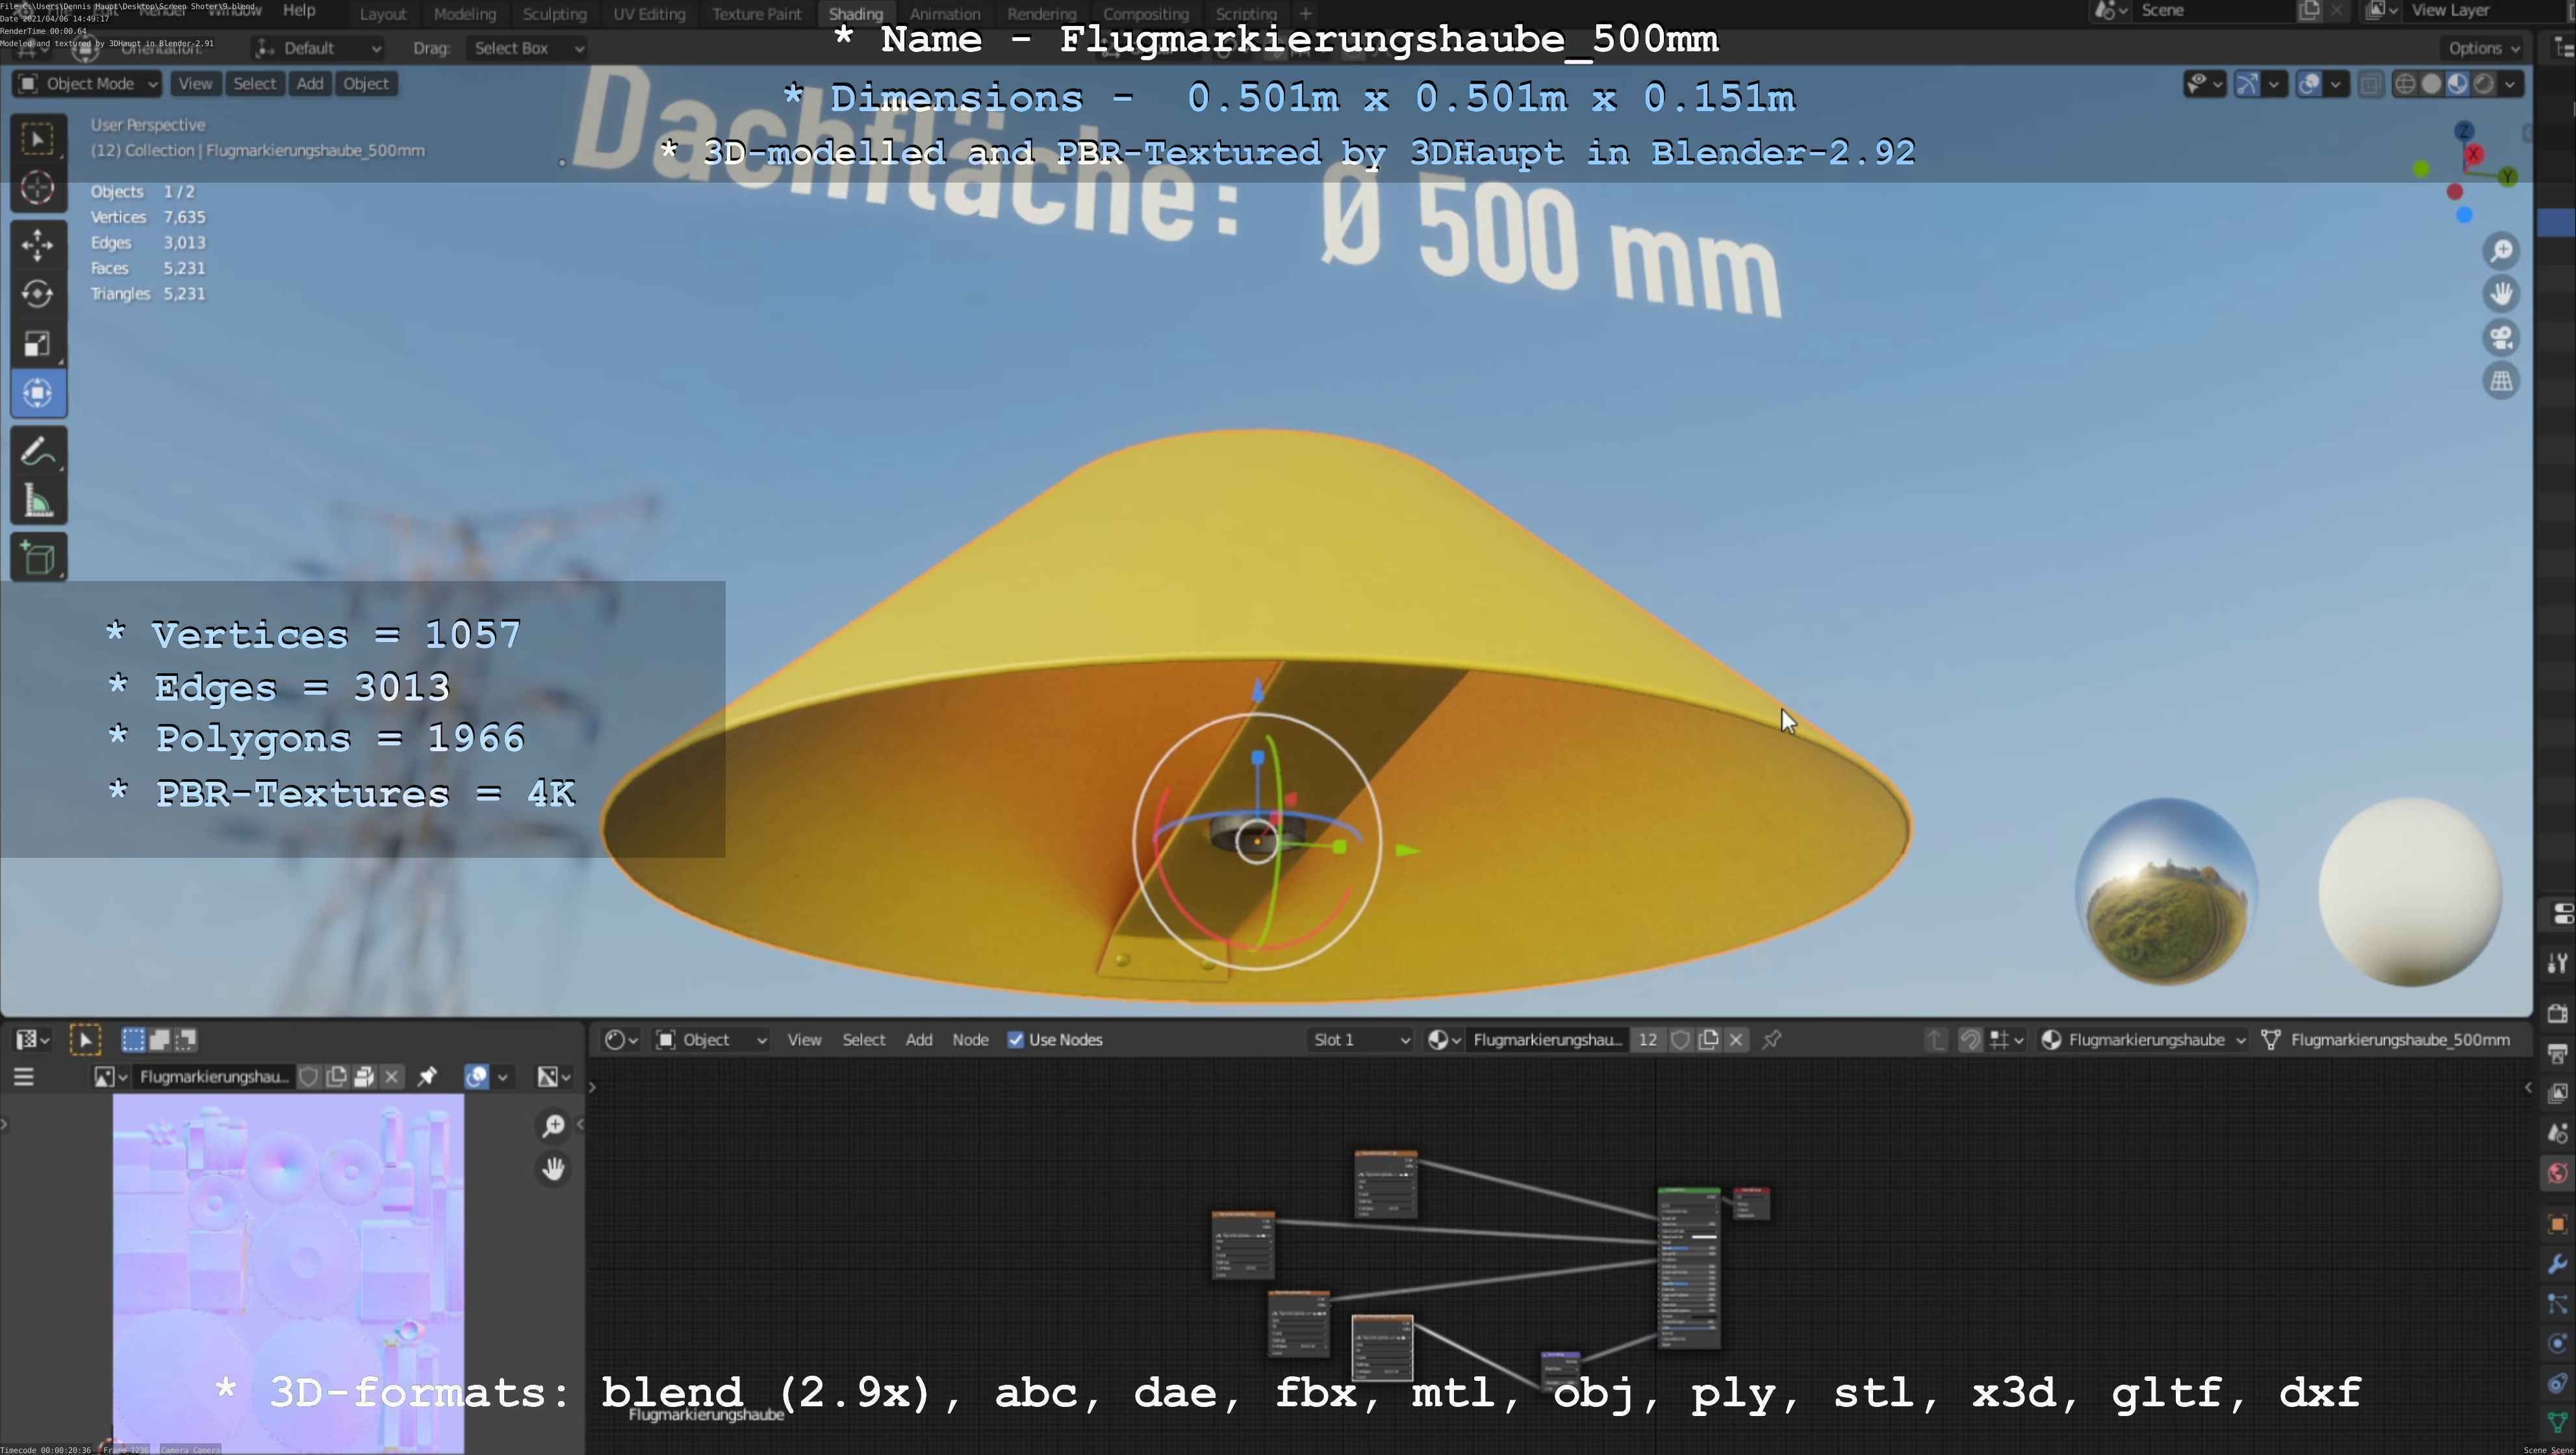Open the Object Mode dropdown
The image size is (2576, 1455).
pyautogui.click(x=88, y=84)
